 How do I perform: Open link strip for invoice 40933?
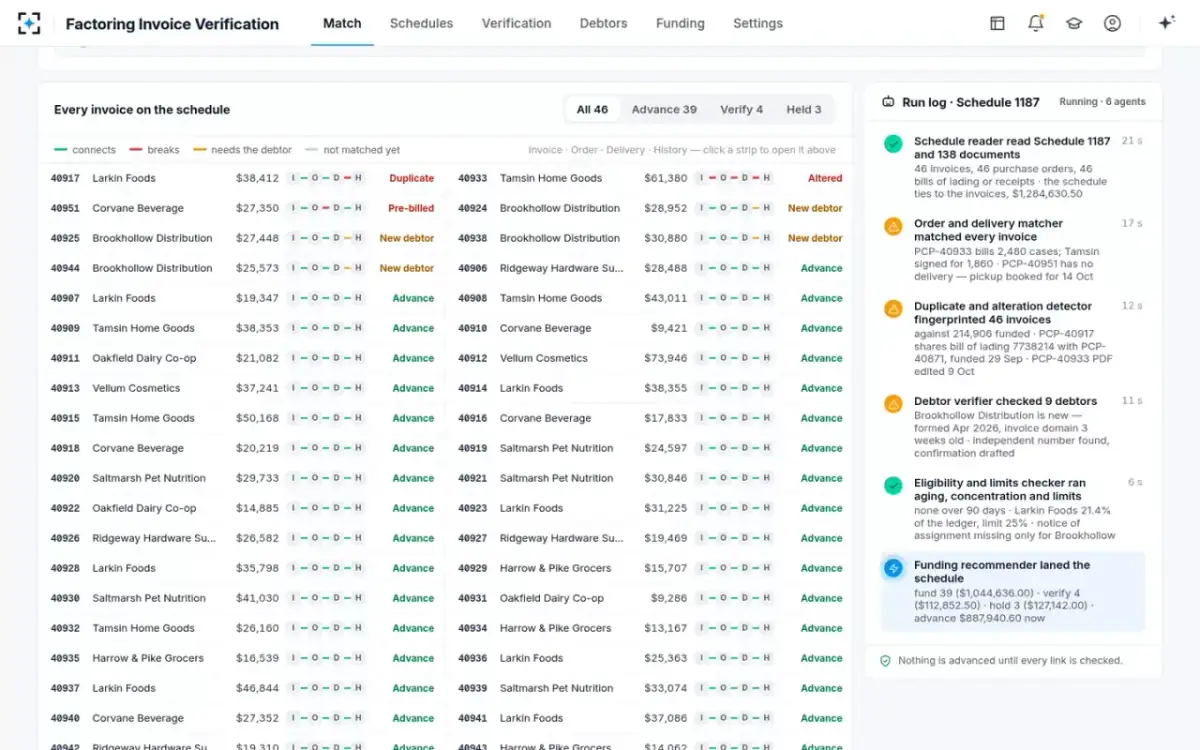(734, 178)
